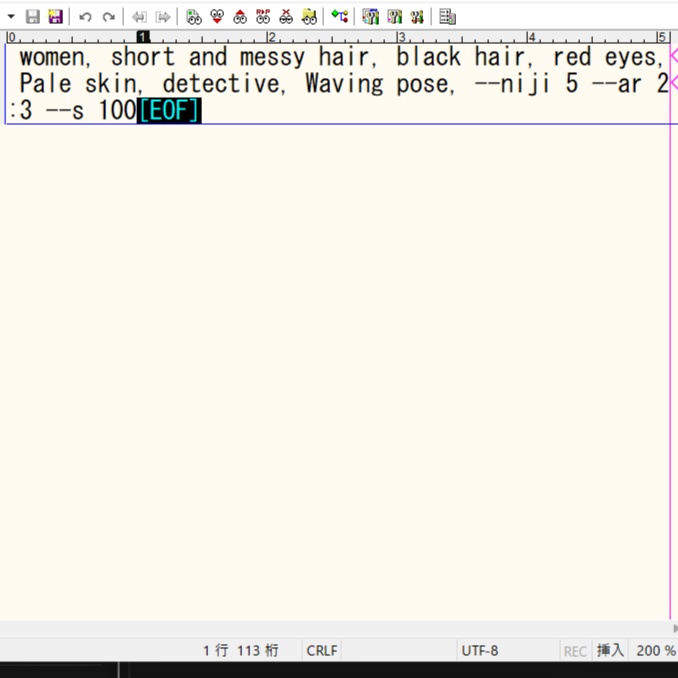Click the line and column indicator "1 行 113 桁"
Viewport: 678px width, 678px height.
pos(241,650)
